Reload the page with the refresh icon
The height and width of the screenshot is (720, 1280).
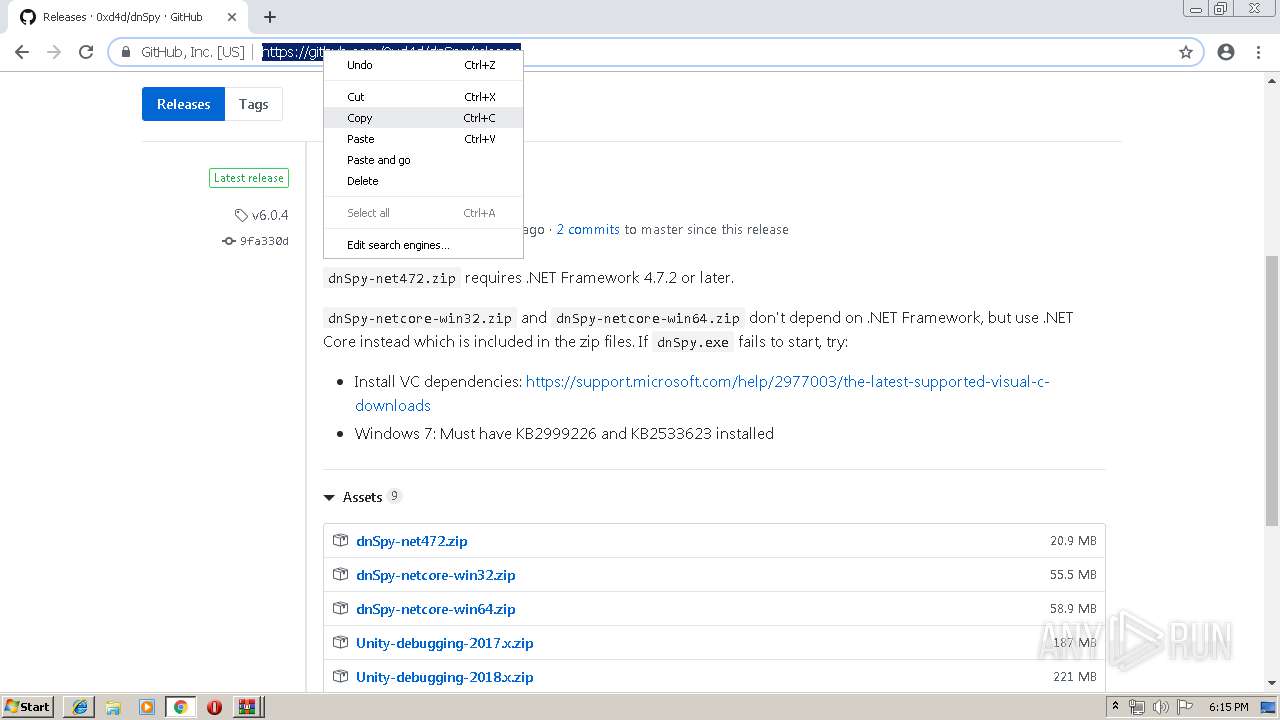[x=86, y=52]
